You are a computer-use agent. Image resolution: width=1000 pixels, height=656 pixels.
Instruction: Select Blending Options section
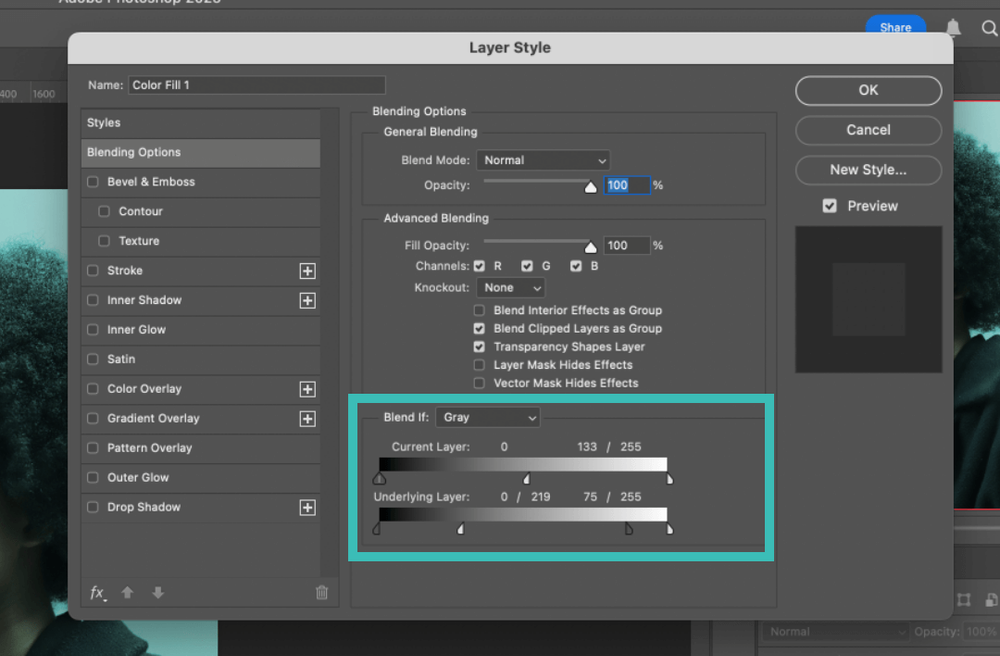(201, 152)
